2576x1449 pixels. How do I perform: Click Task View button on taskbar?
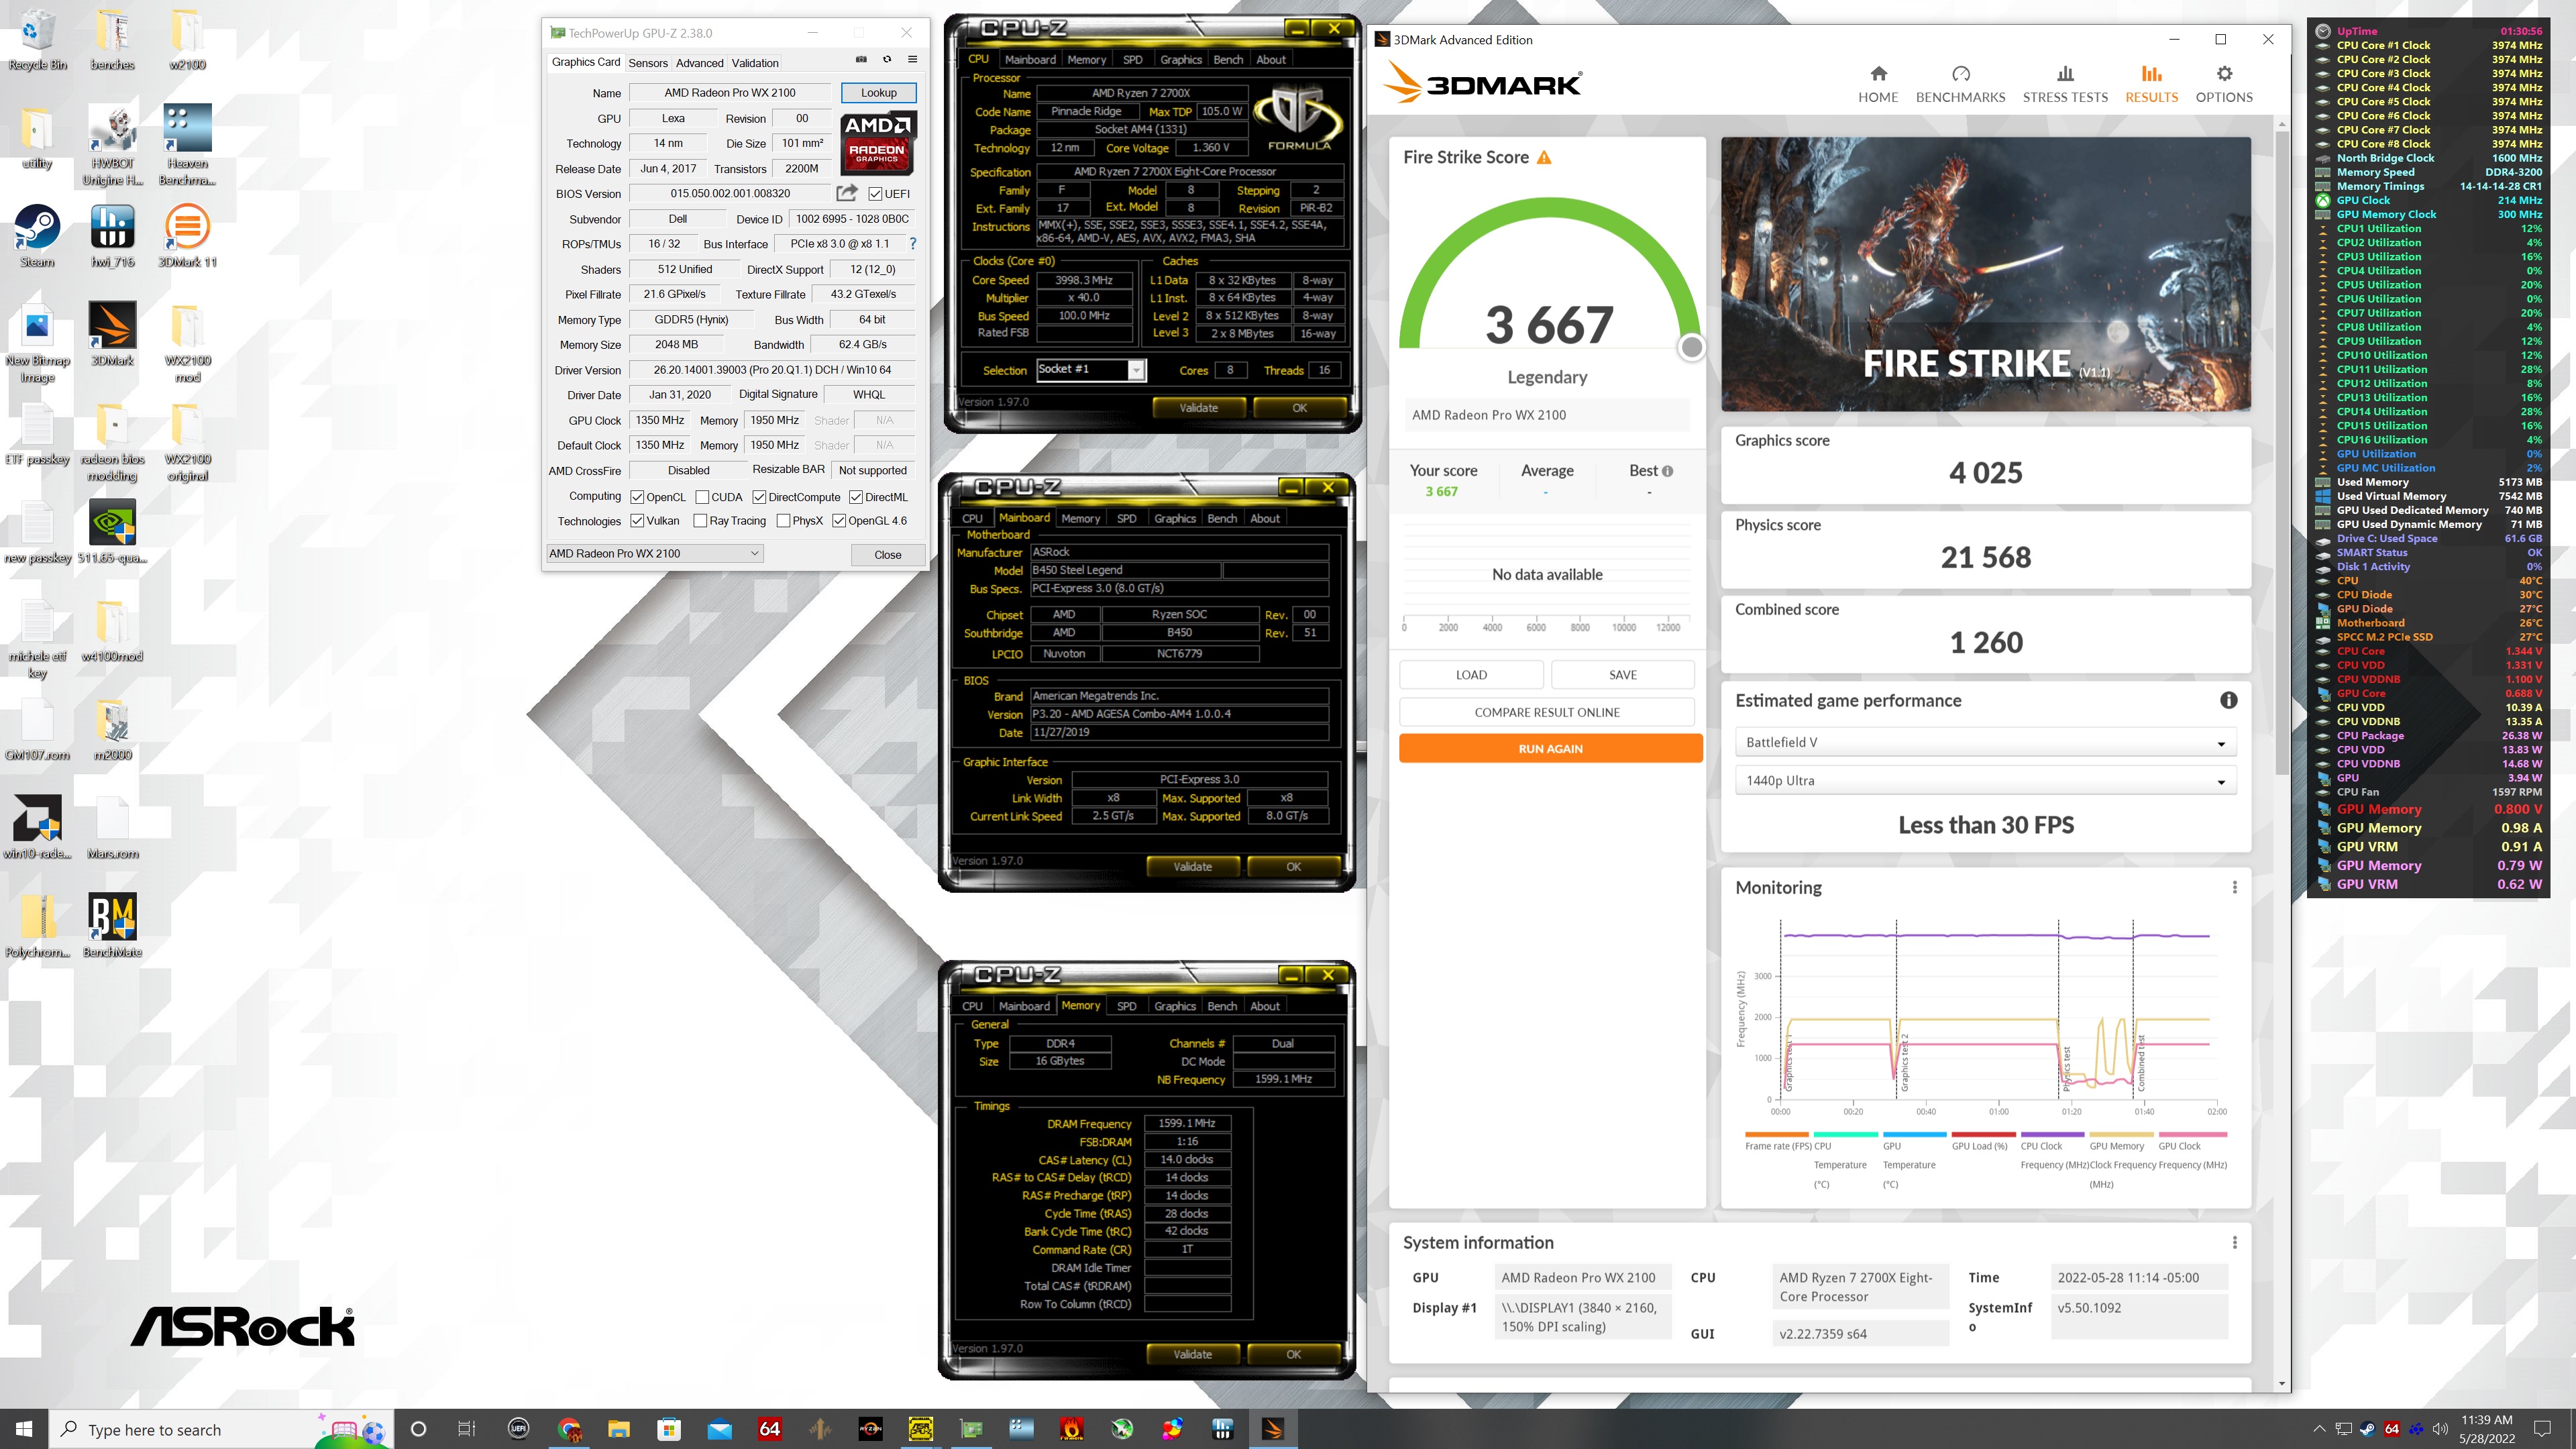point(467,1429)
